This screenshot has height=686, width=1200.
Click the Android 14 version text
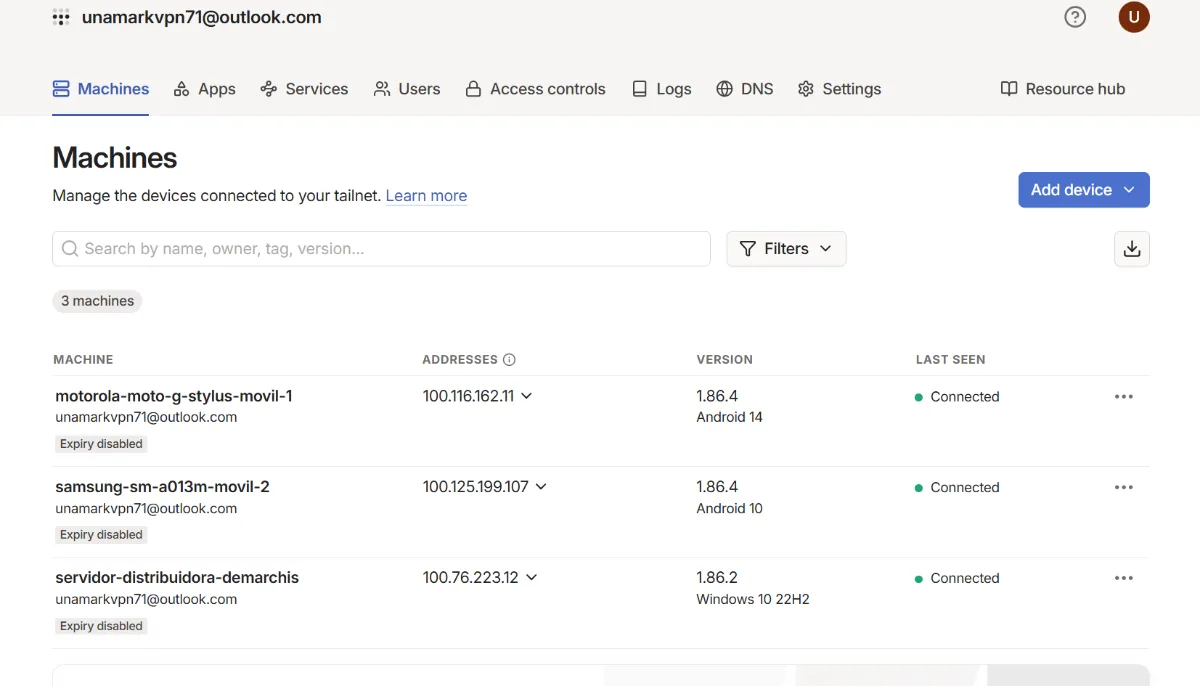[729, 417]
